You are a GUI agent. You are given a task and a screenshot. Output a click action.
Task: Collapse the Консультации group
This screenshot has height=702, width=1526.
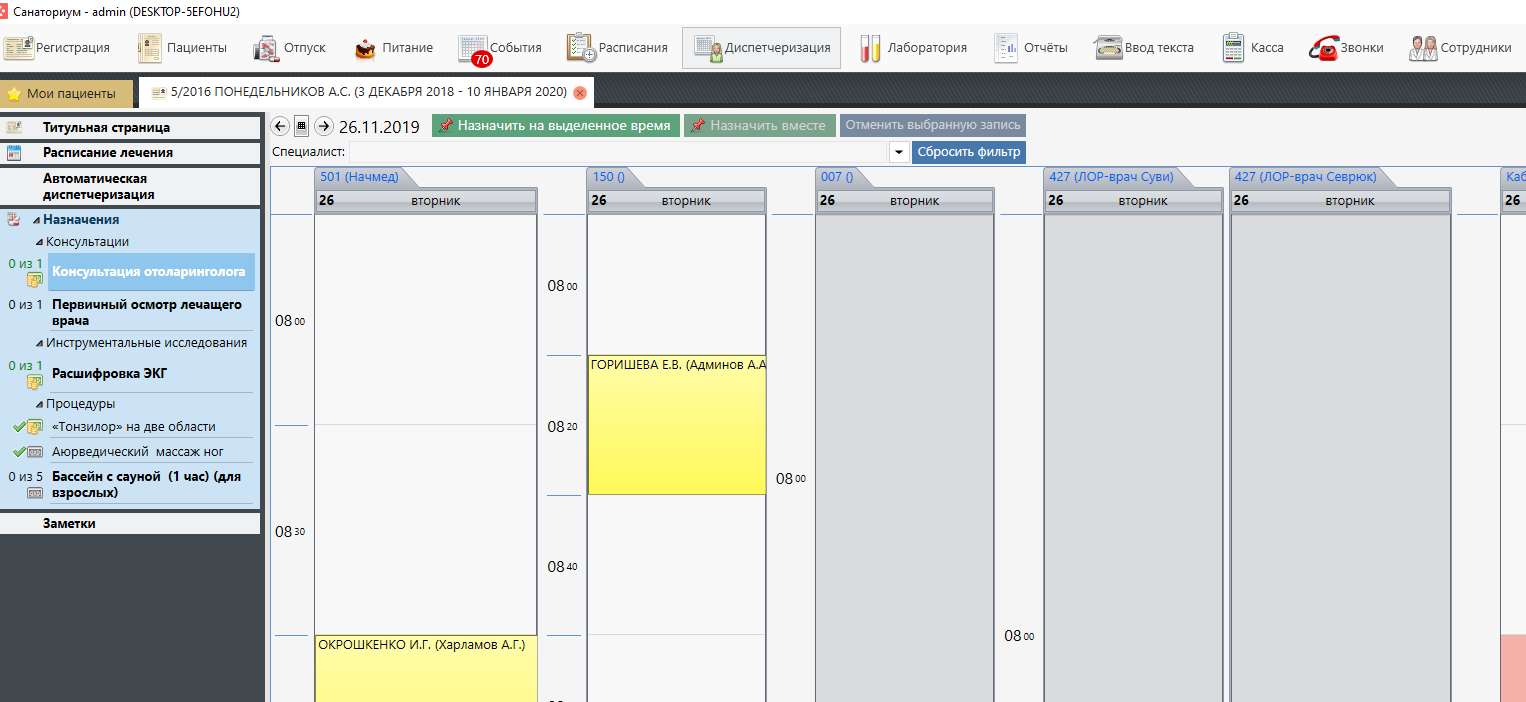pos(40,242)
